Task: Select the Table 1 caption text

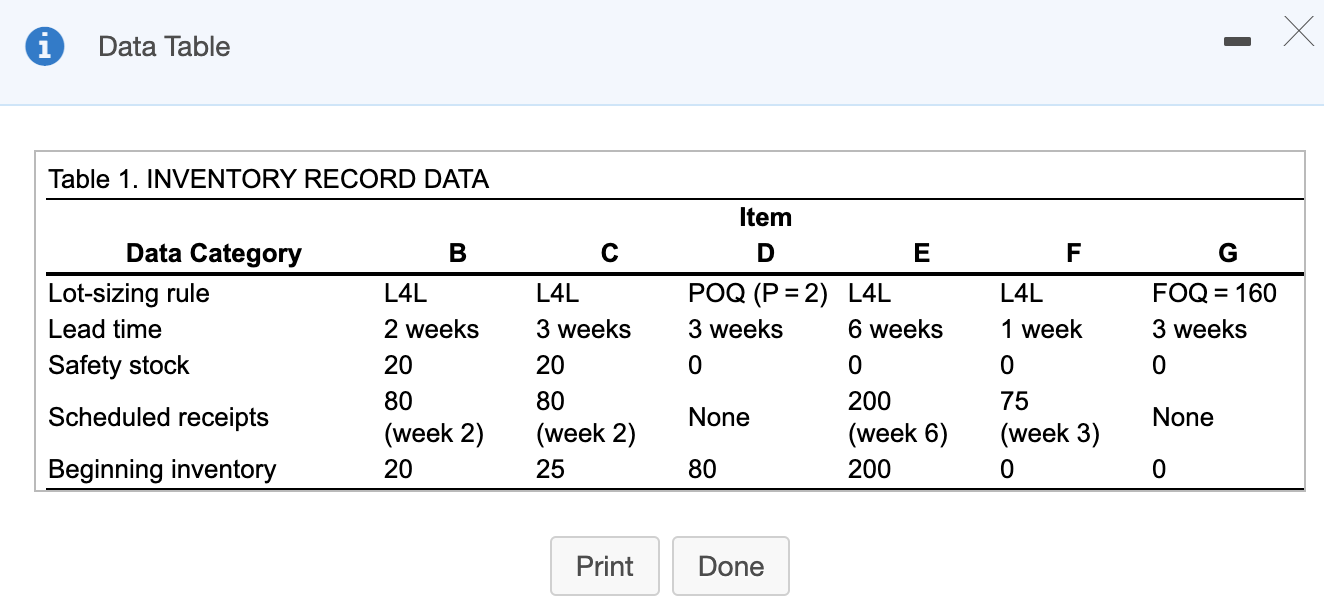Action: (268, 178)
